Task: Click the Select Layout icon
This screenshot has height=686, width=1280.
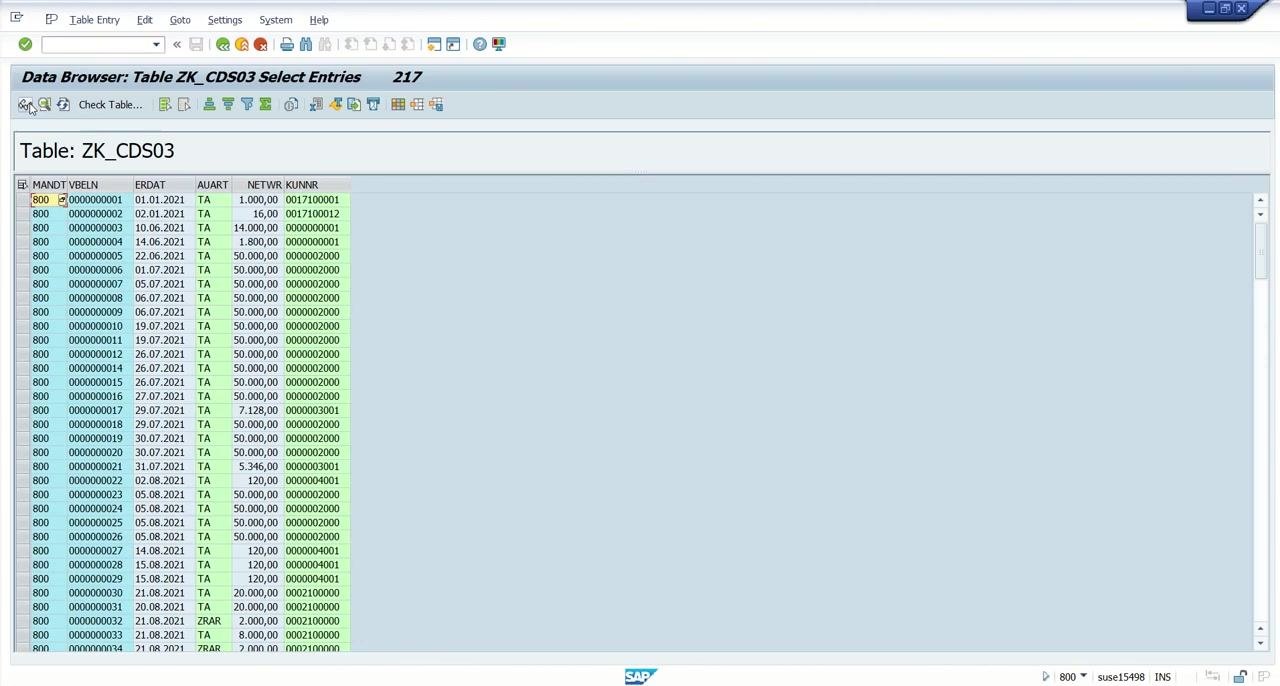Action: pos(417,104)
